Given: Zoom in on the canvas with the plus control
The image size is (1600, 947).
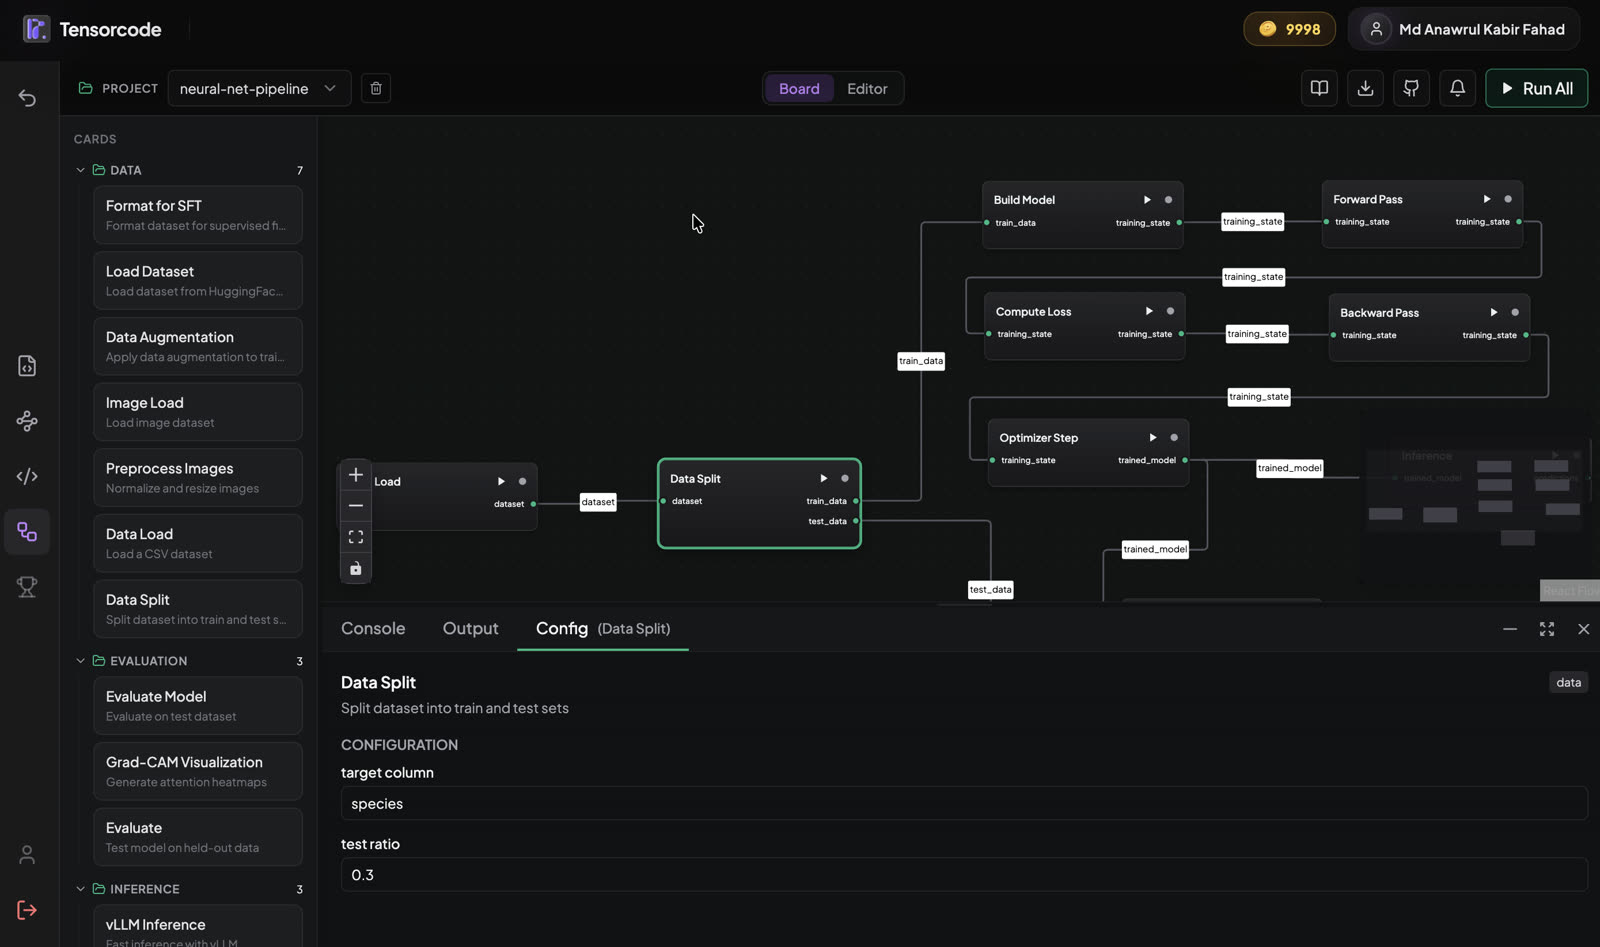Looking at the screenshot, I should [356, 475].
